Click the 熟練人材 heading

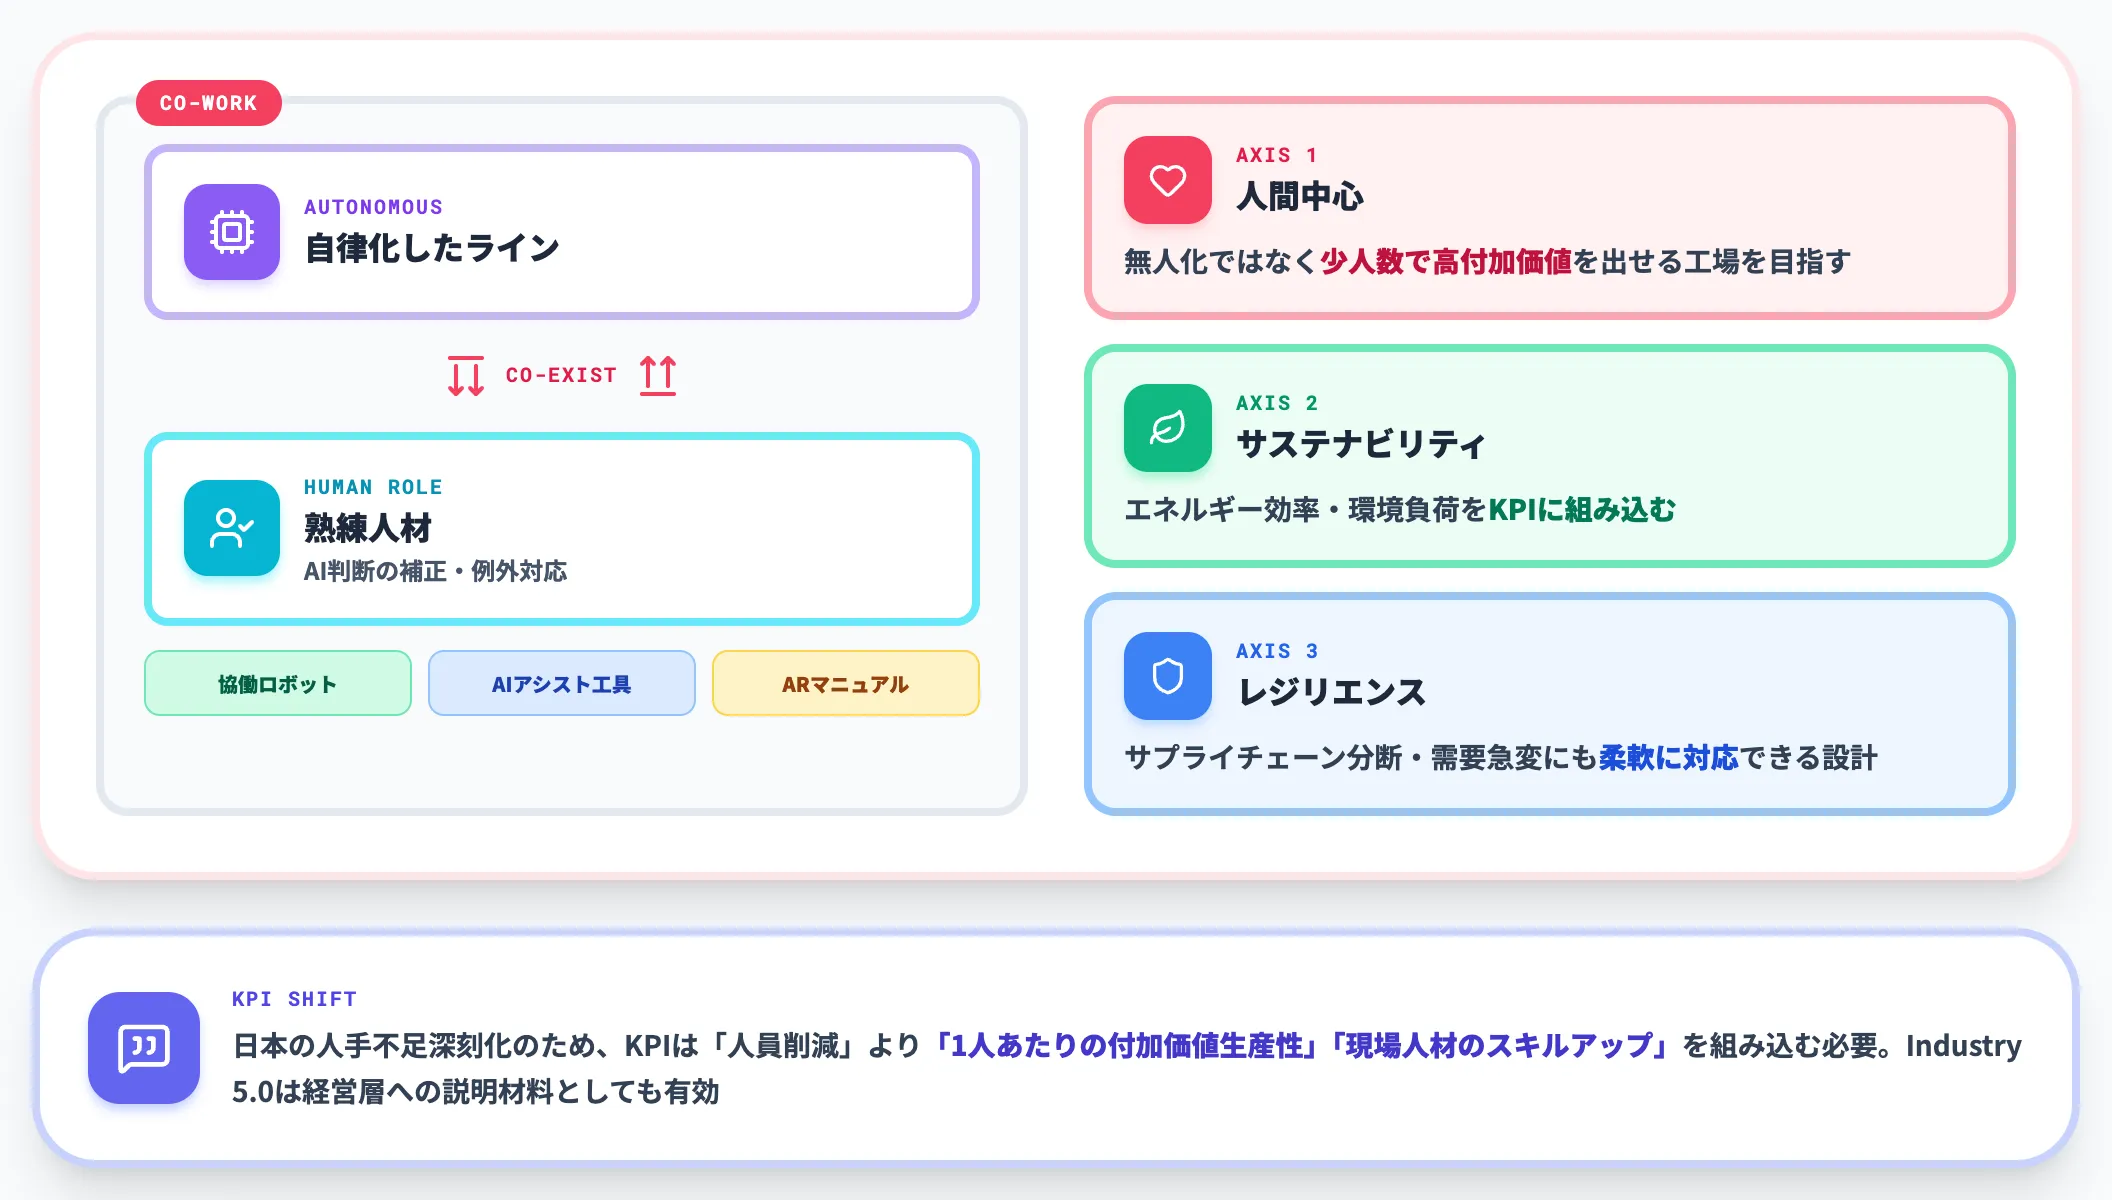point(368,528)
